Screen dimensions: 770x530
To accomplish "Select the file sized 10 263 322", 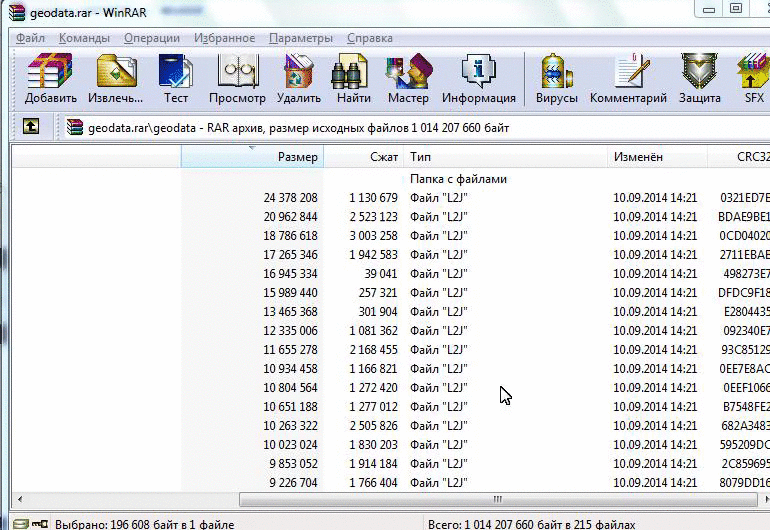I will 391,425.
